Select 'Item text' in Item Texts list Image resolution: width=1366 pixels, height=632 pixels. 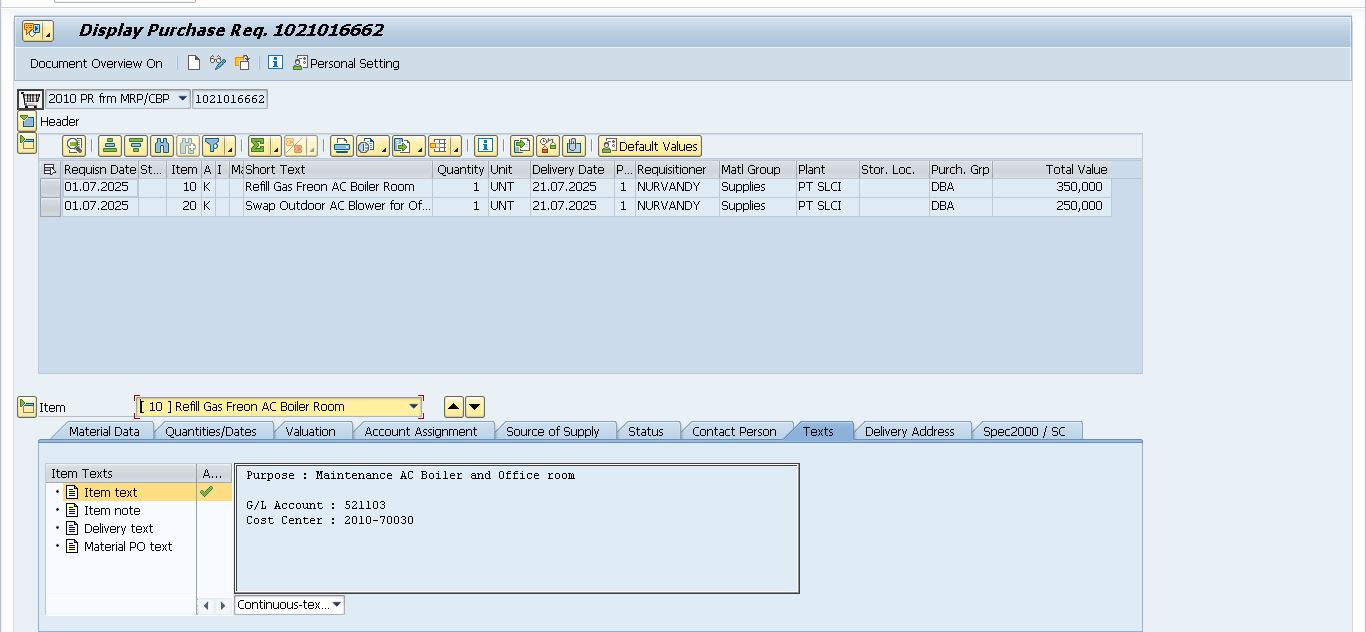pyautogui.click(x=111, y=492)
